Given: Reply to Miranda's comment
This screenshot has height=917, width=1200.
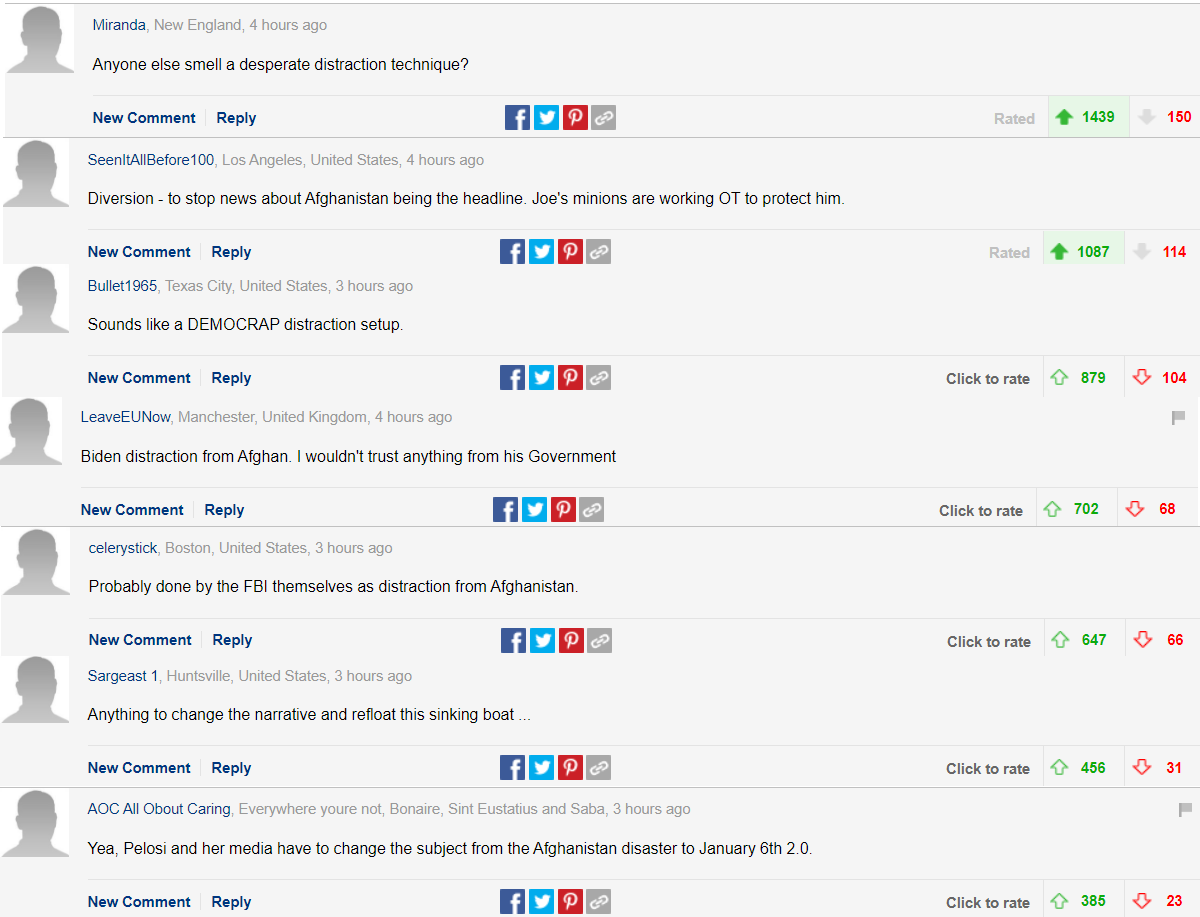Looking at the screenshot, I should (236, 118).
